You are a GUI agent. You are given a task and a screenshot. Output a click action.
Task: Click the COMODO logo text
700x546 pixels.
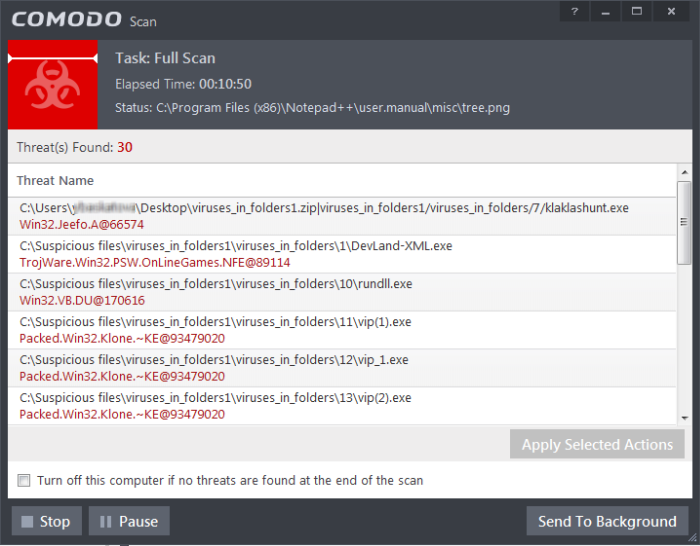point(67,19)
